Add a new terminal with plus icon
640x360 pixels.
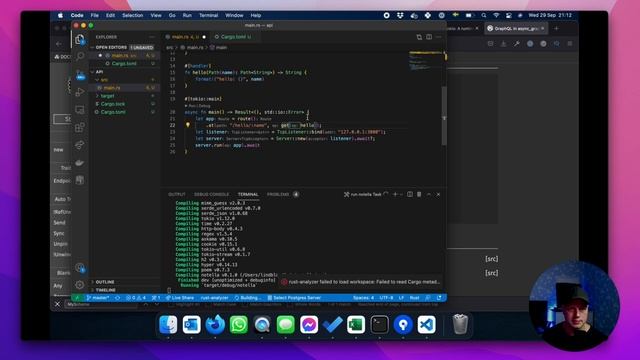(x=395, y=194)
